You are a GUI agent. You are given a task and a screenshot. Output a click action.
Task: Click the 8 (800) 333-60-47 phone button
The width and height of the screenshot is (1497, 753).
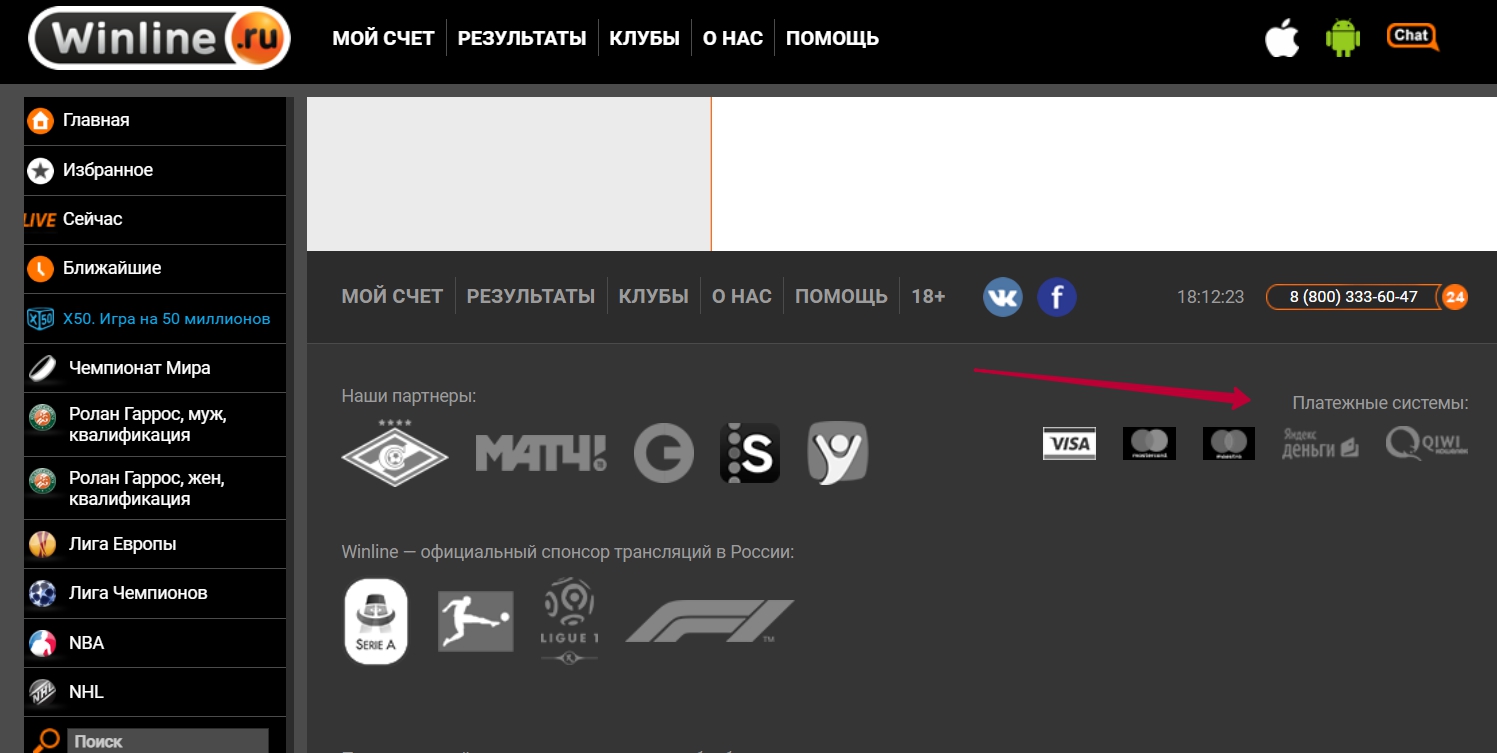pyautogui.click(x=1352, y=297)
